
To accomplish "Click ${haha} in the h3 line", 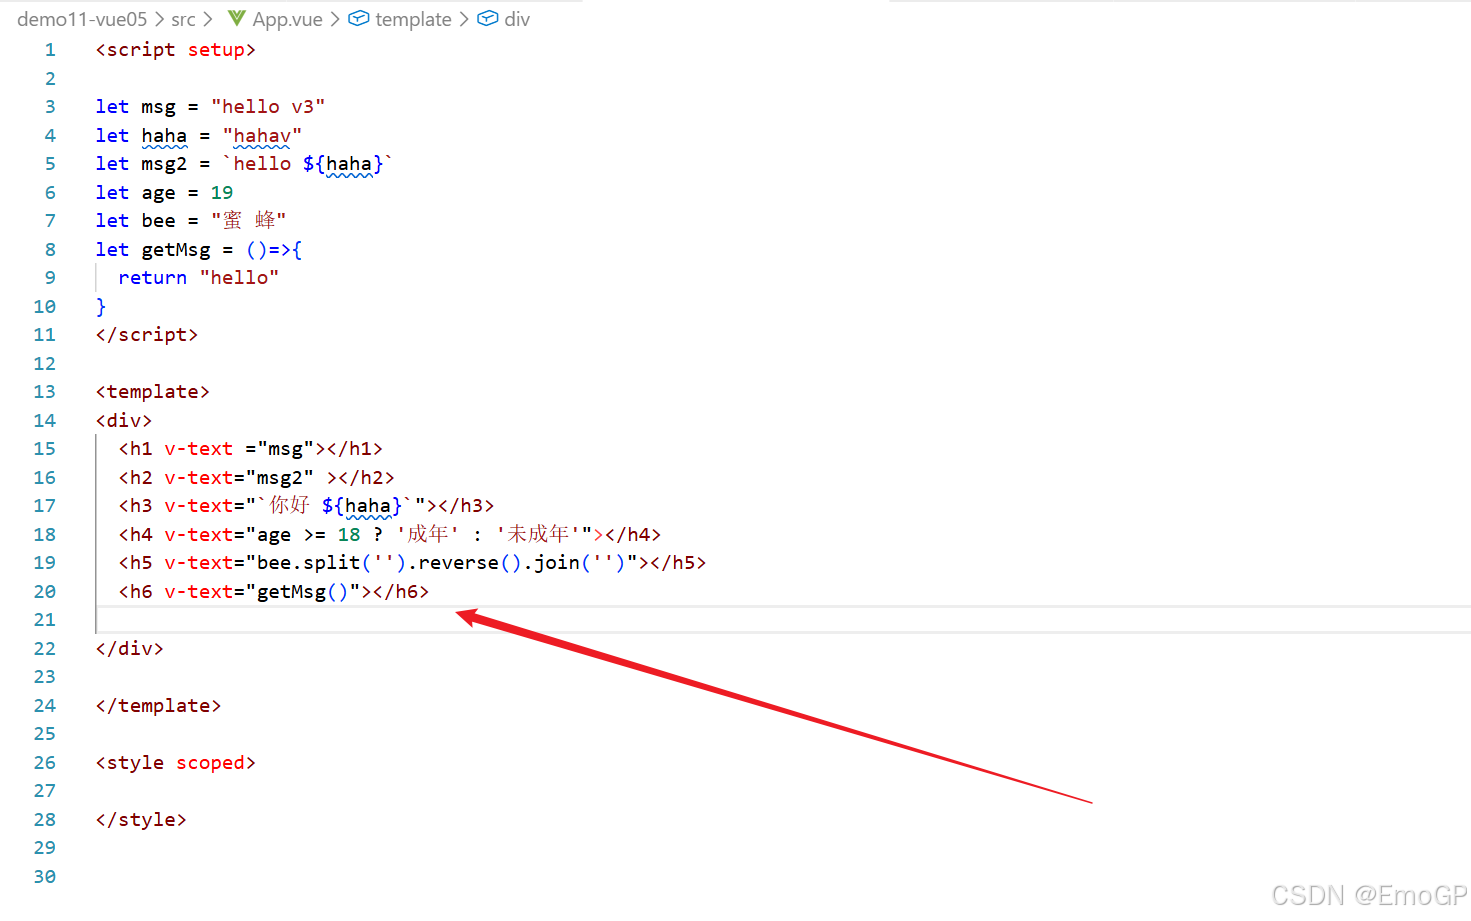I will click(x=361, y=506).
